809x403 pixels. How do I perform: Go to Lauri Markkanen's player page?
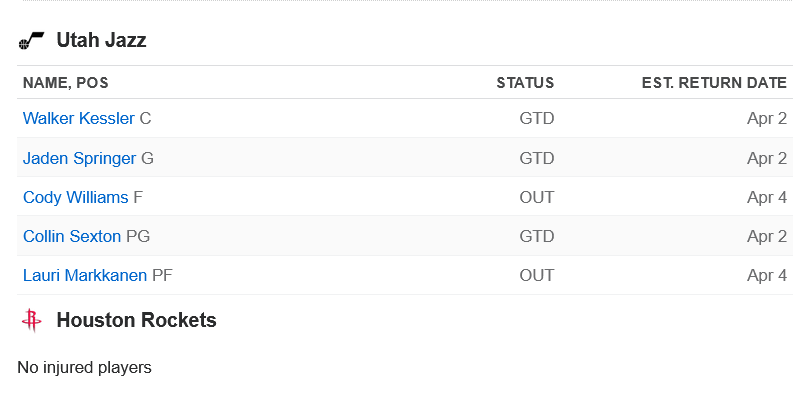click(x=85, y=276)
